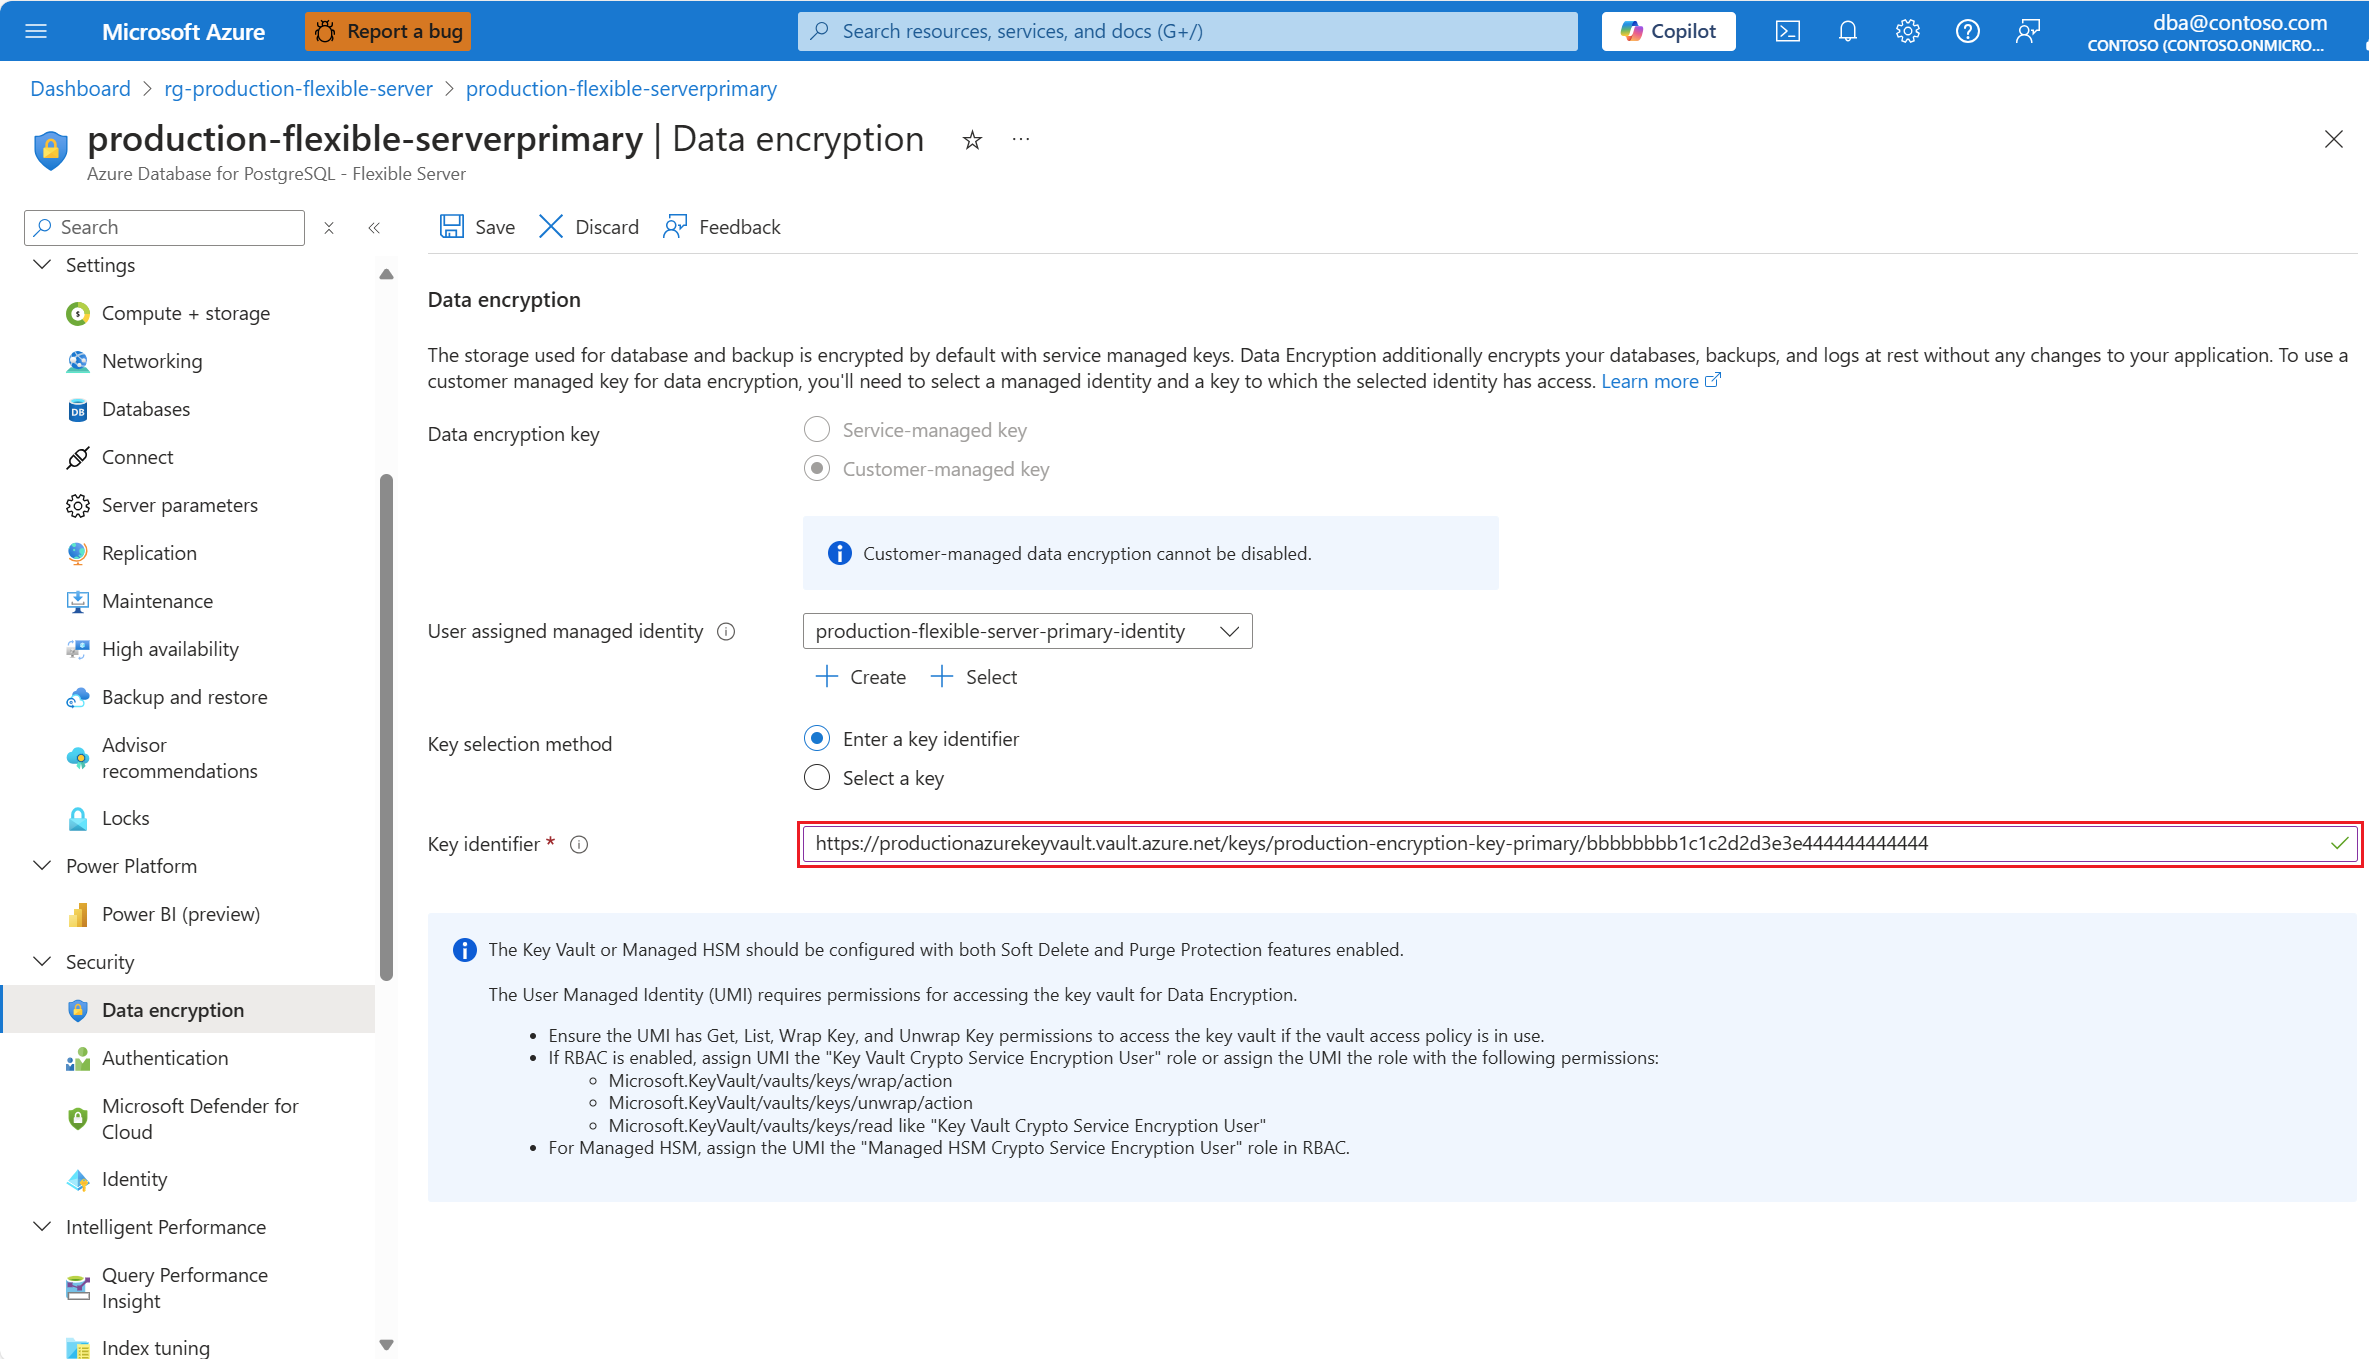Select Service-managed key radio button

point(817,430)
